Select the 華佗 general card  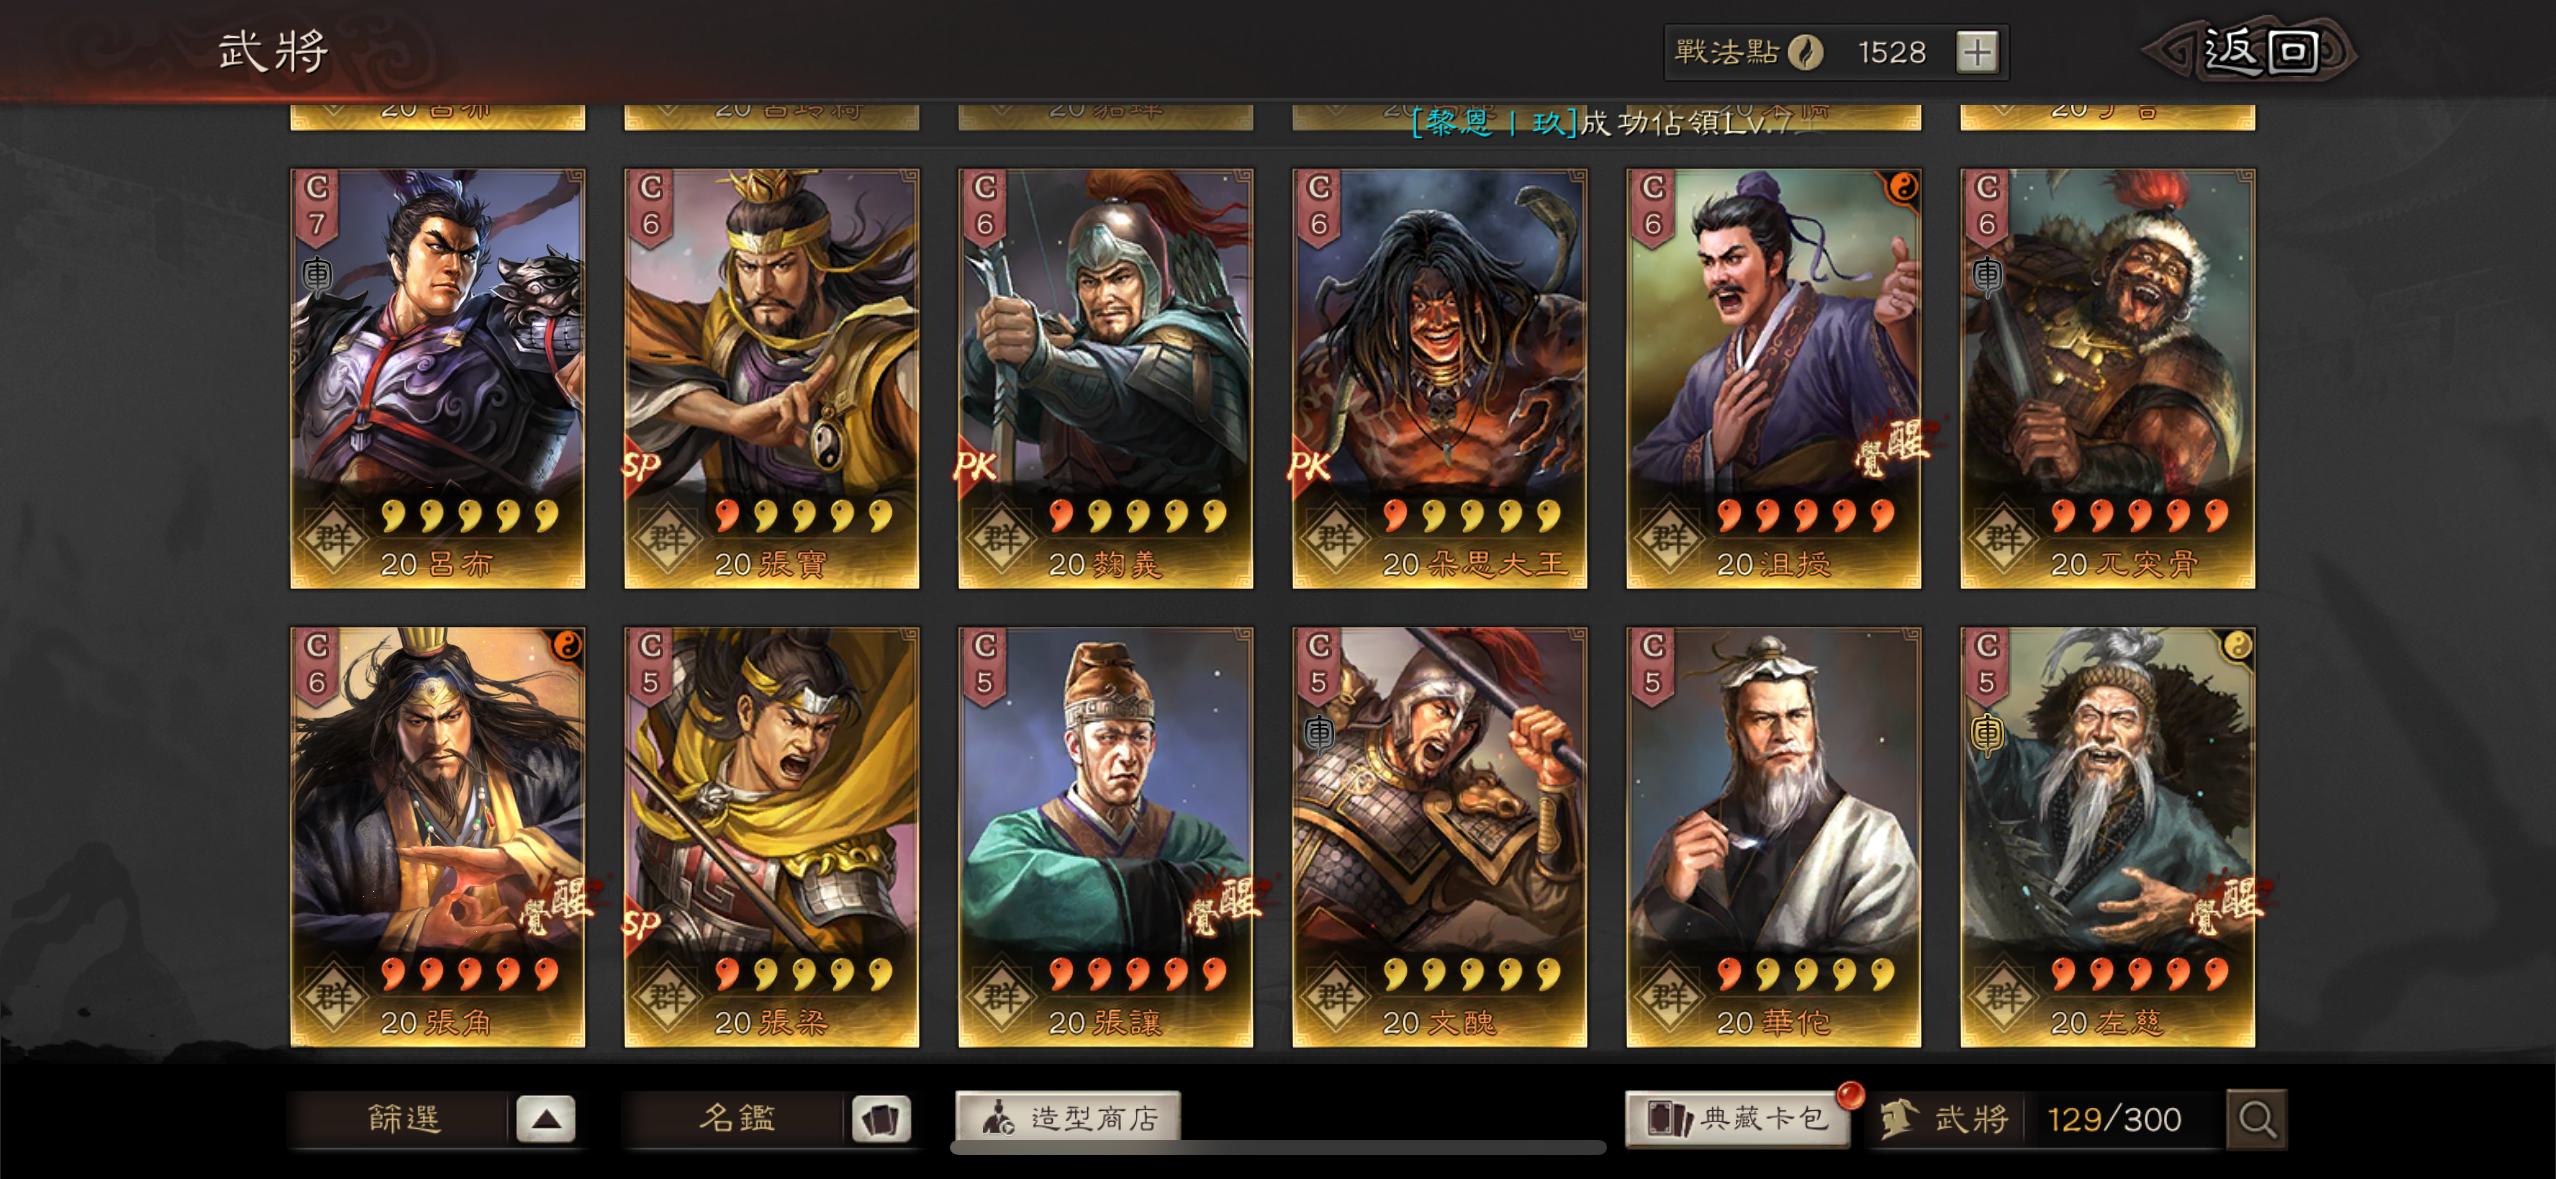coord(1773,837)
